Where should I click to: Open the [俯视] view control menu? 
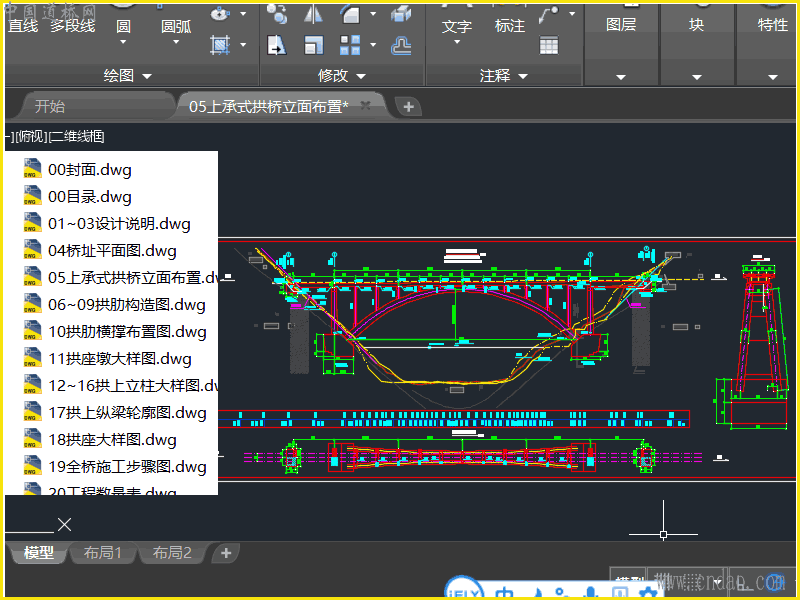point(31,136)
